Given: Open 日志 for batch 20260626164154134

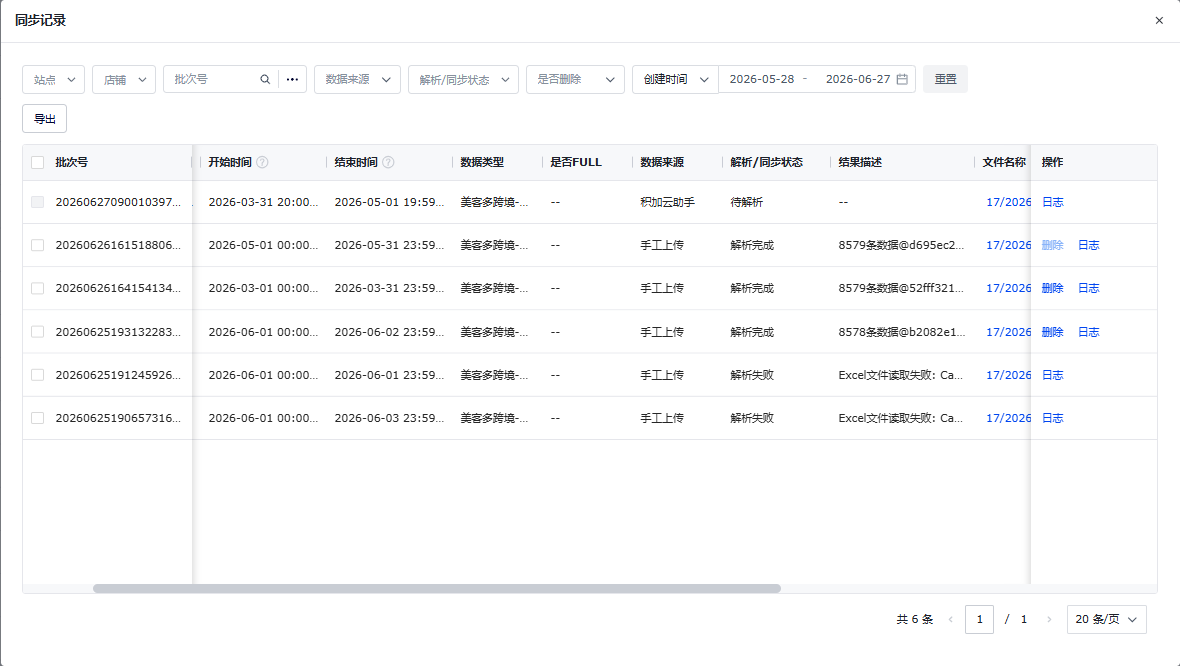Looking at the screenshot, I should [1089, 288].
